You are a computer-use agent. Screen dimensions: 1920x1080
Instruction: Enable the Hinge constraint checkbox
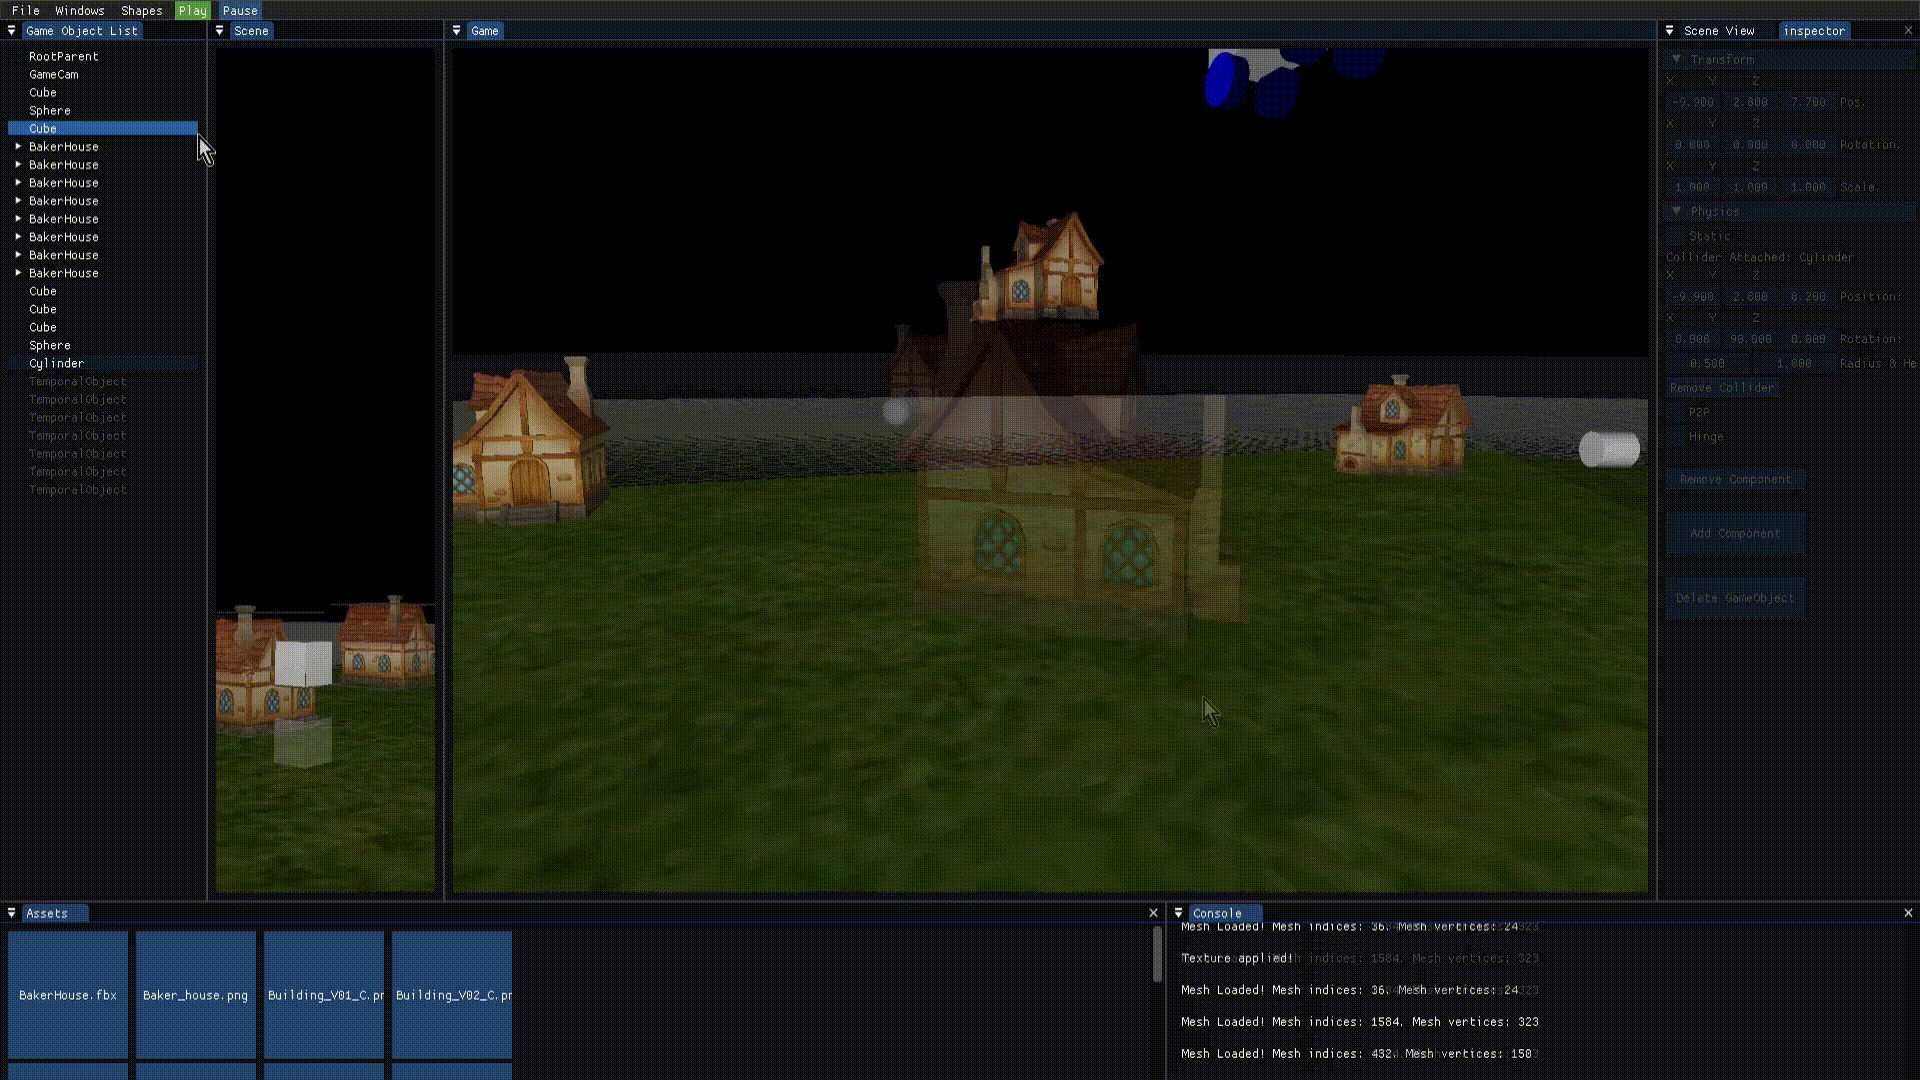pyautogui.click(x=1679, y=437)
